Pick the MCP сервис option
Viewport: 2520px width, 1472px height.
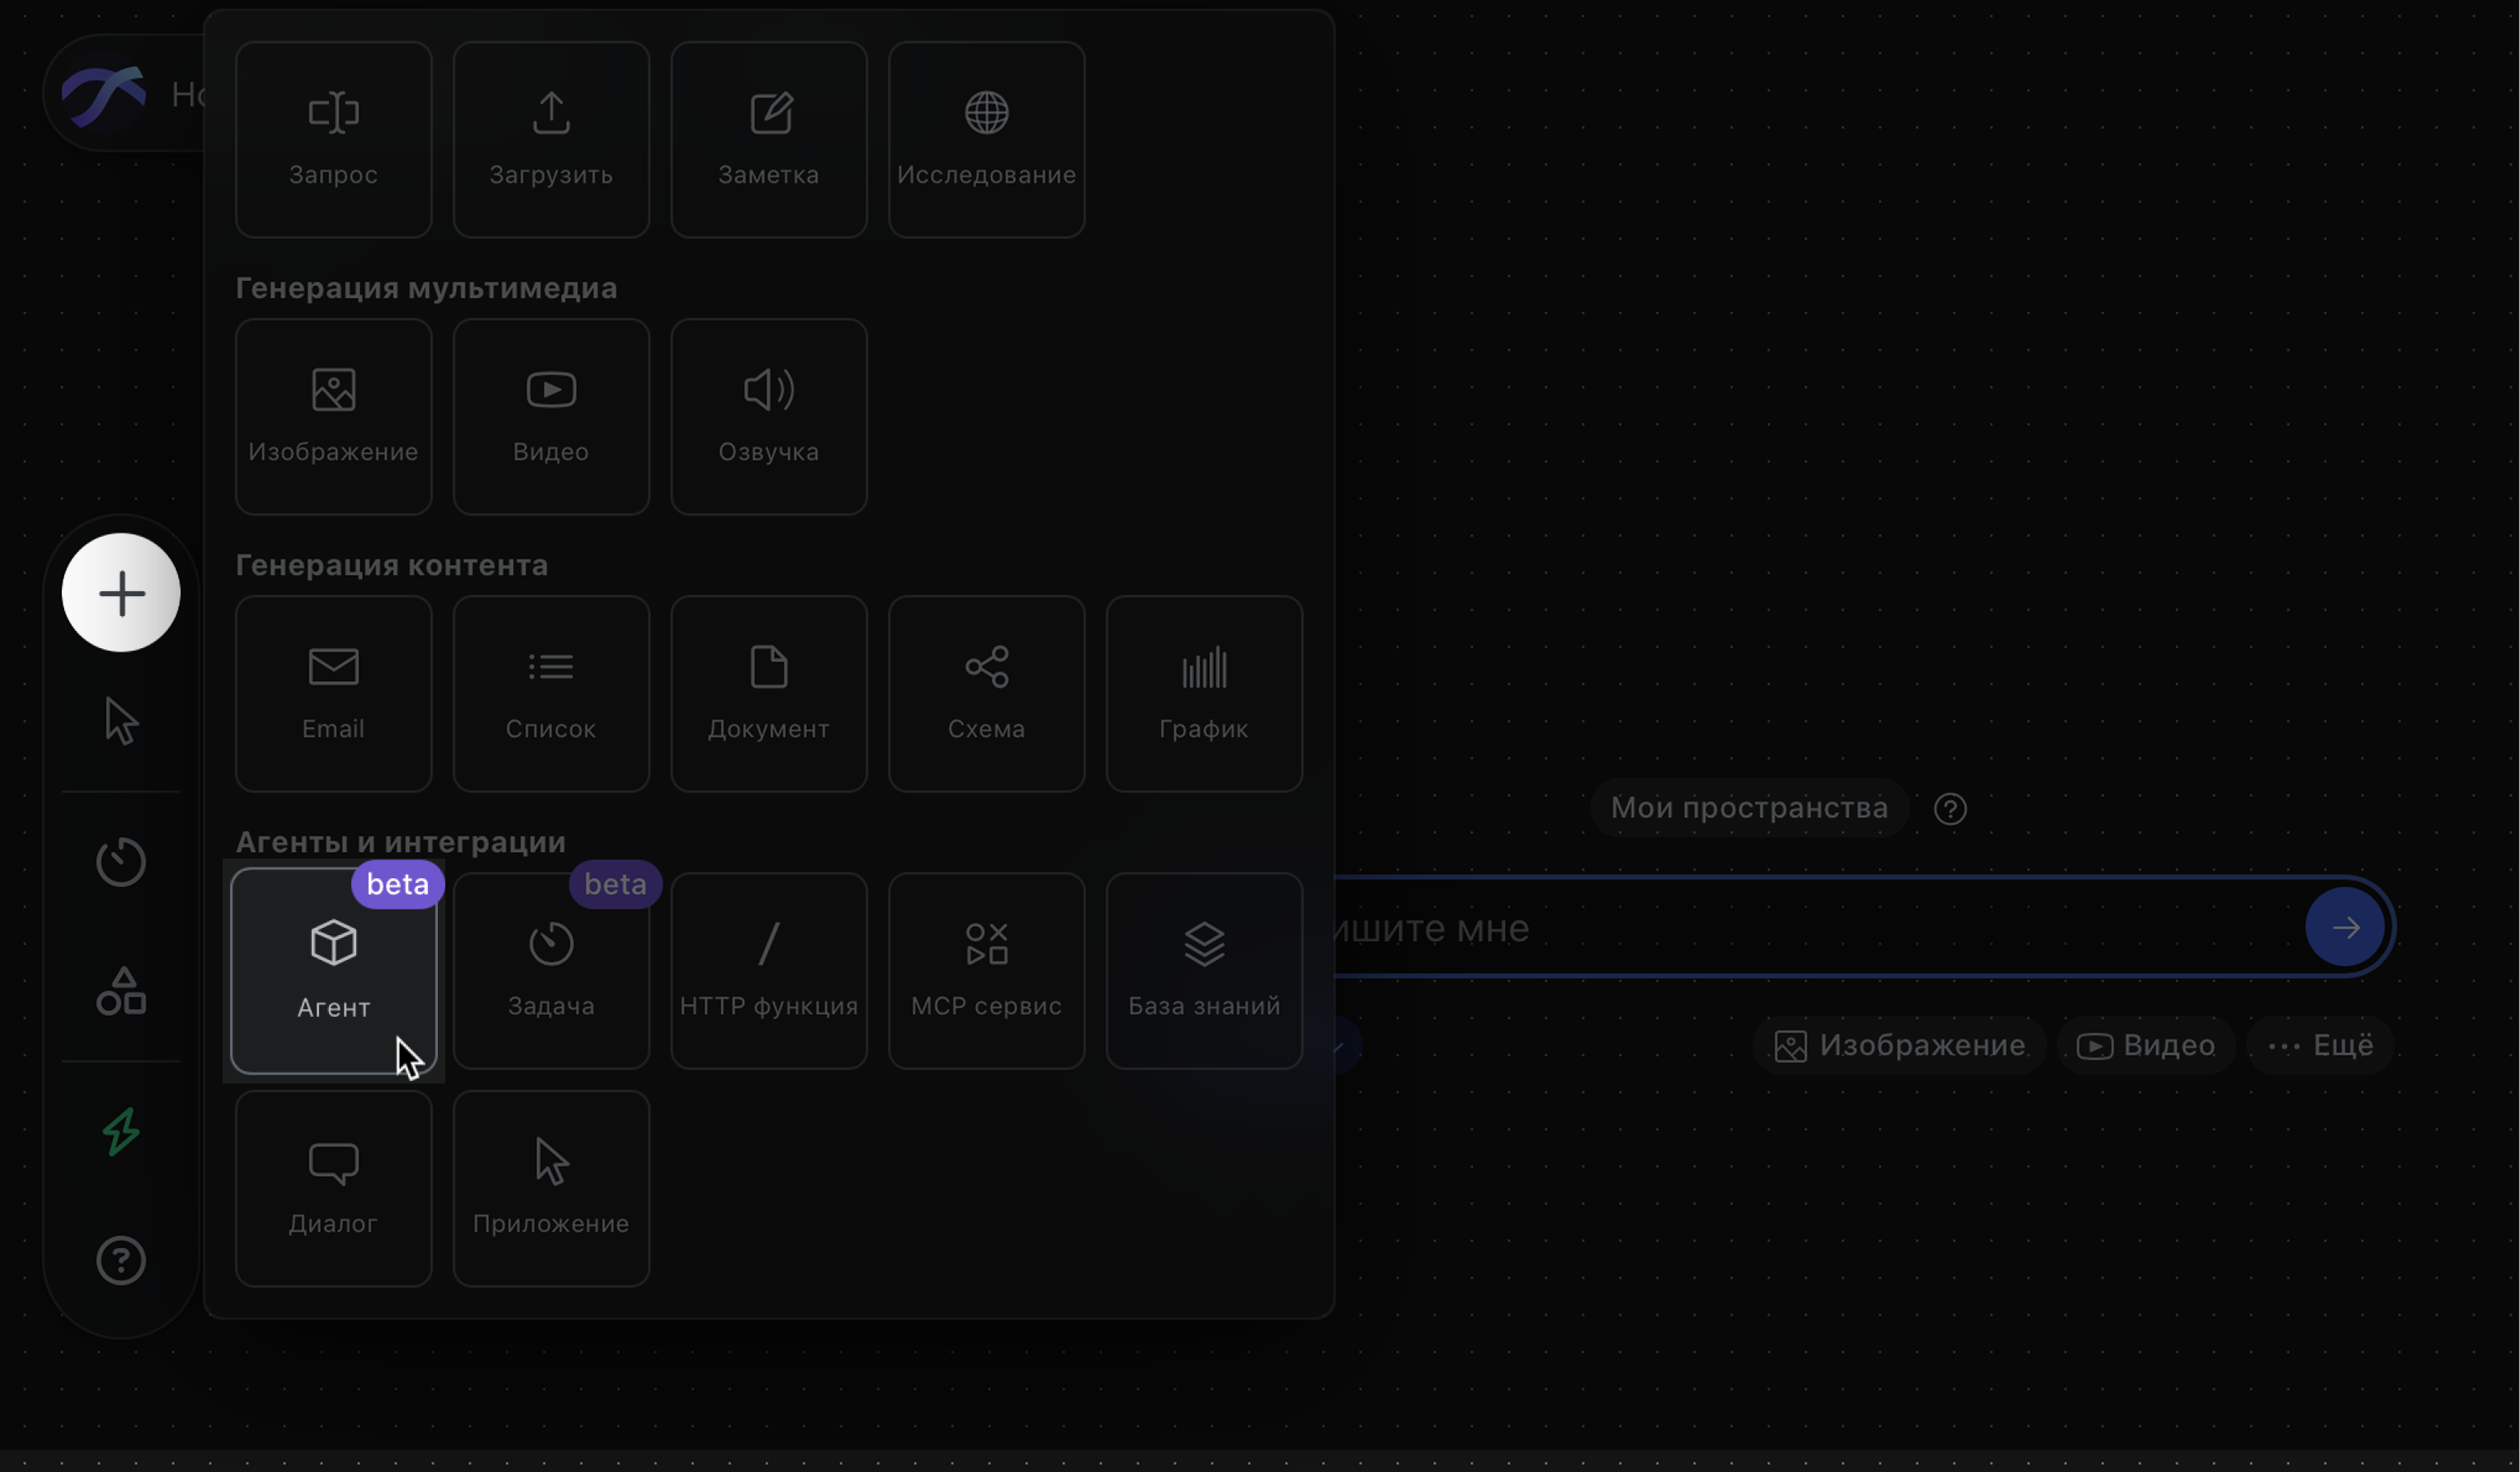point(986,970)
